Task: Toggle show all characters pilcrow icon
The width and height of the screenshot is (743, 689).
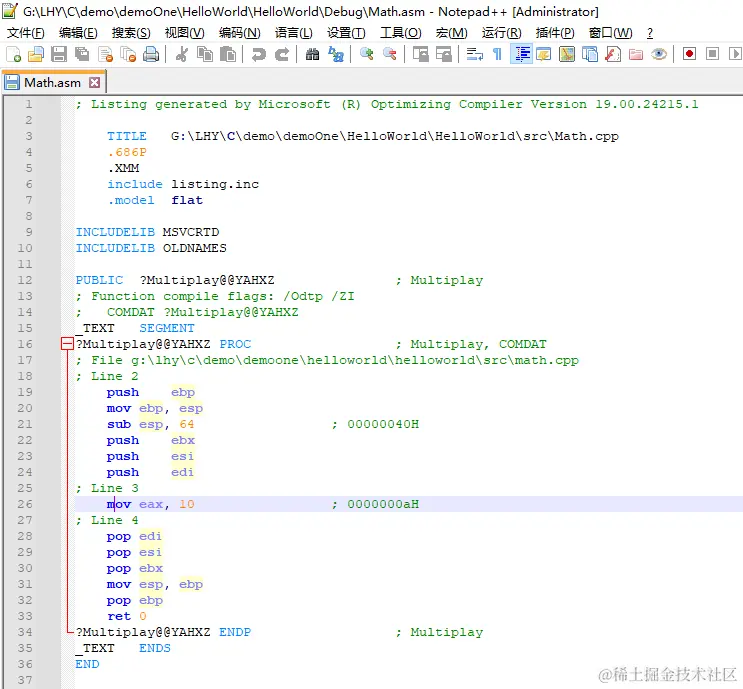Action: 497,54
